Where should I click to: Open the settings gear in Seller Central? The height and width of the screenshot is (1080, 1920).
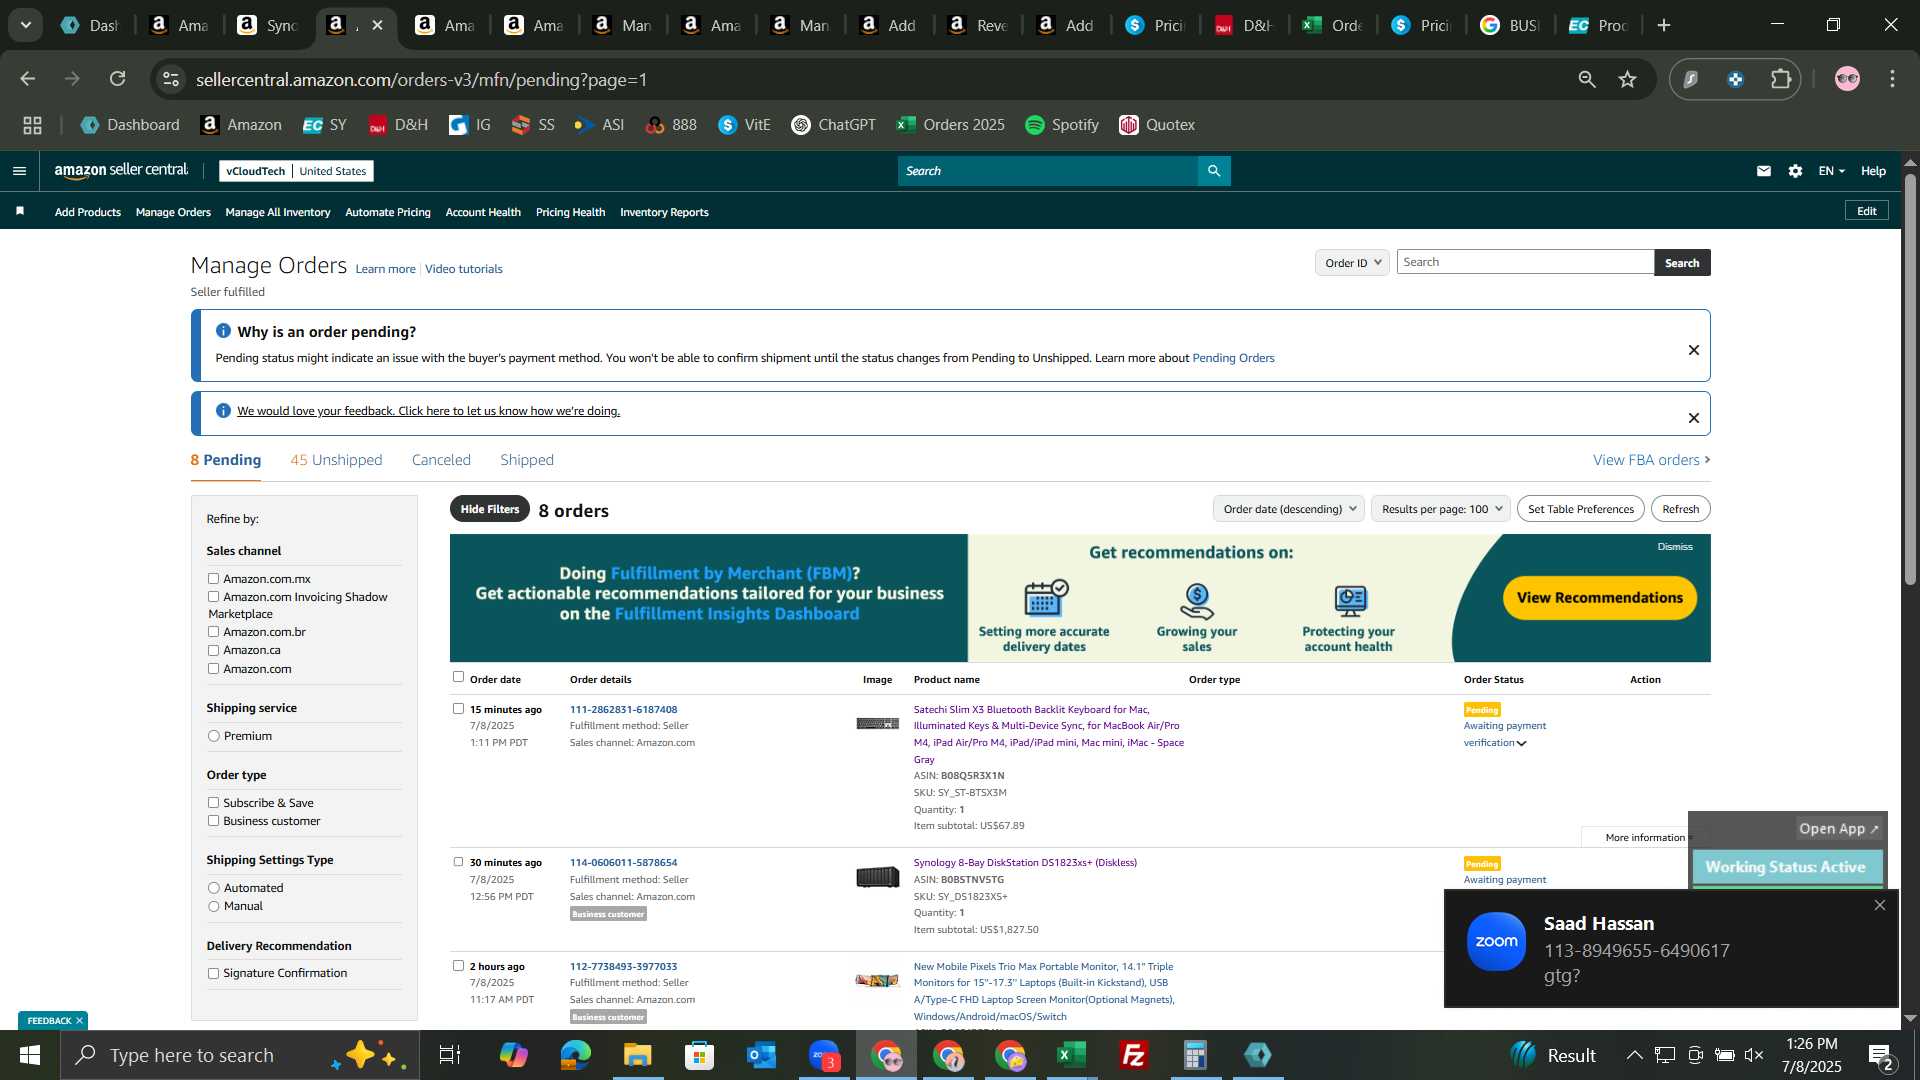click(1795, 171)
